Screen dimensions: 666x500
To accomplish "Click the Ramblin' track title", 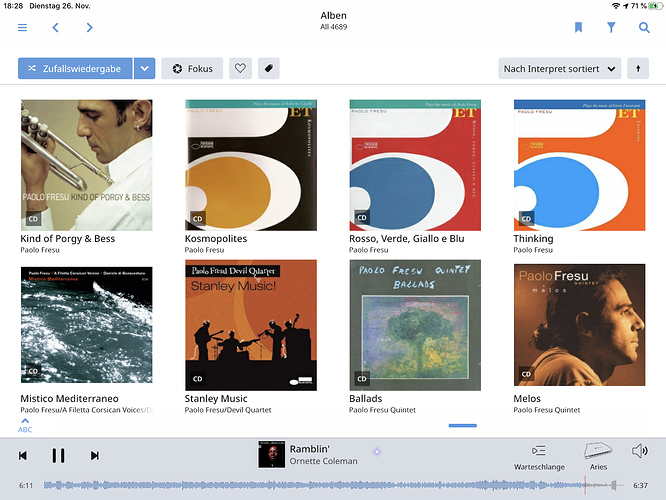I will click(x=310, y=449).
